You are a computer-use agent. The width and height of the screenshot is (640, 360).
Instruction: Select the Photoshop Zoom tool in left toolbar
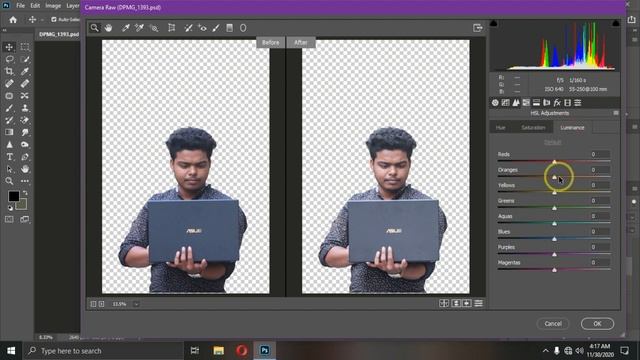pos(9,181)
